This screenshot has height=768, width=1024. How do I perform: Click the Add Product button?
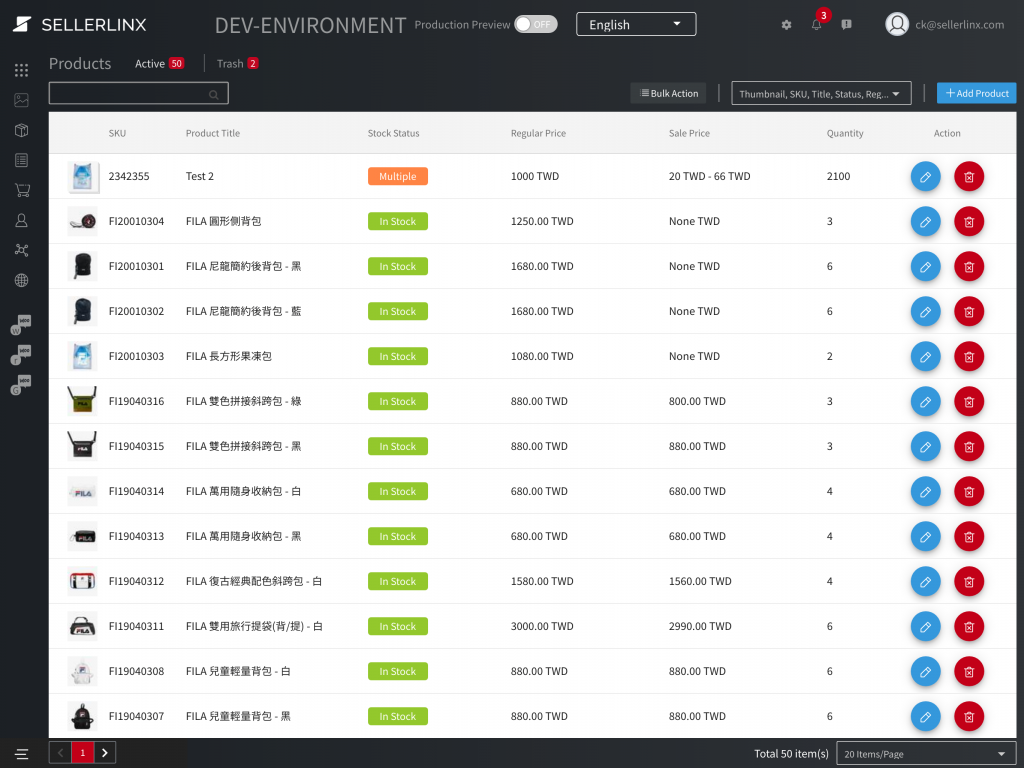click(976, 93)
